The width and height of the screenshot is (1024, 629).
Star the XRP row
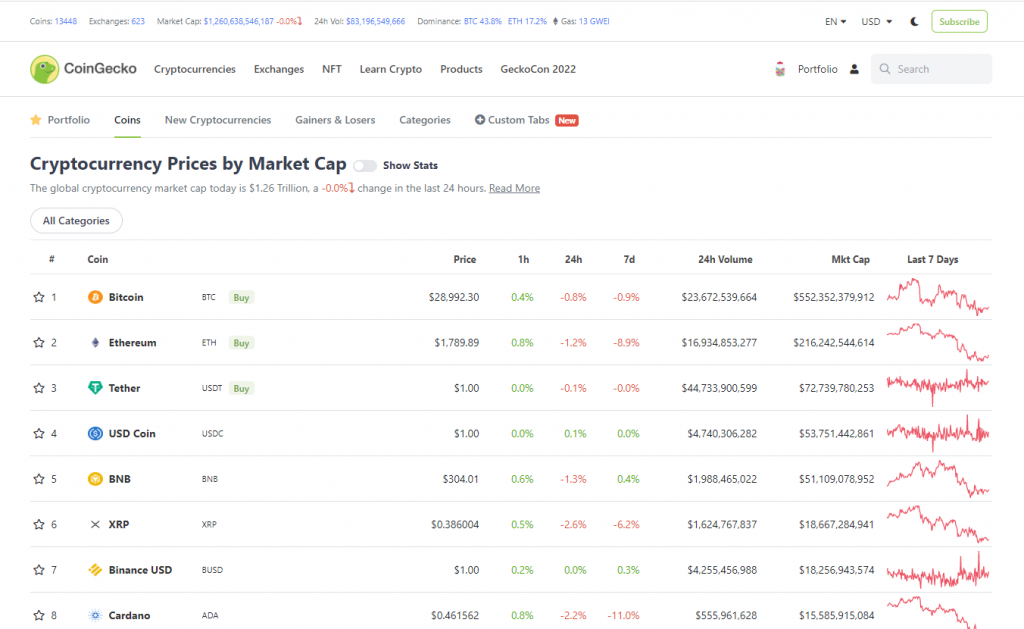click(x=39, y=524)
